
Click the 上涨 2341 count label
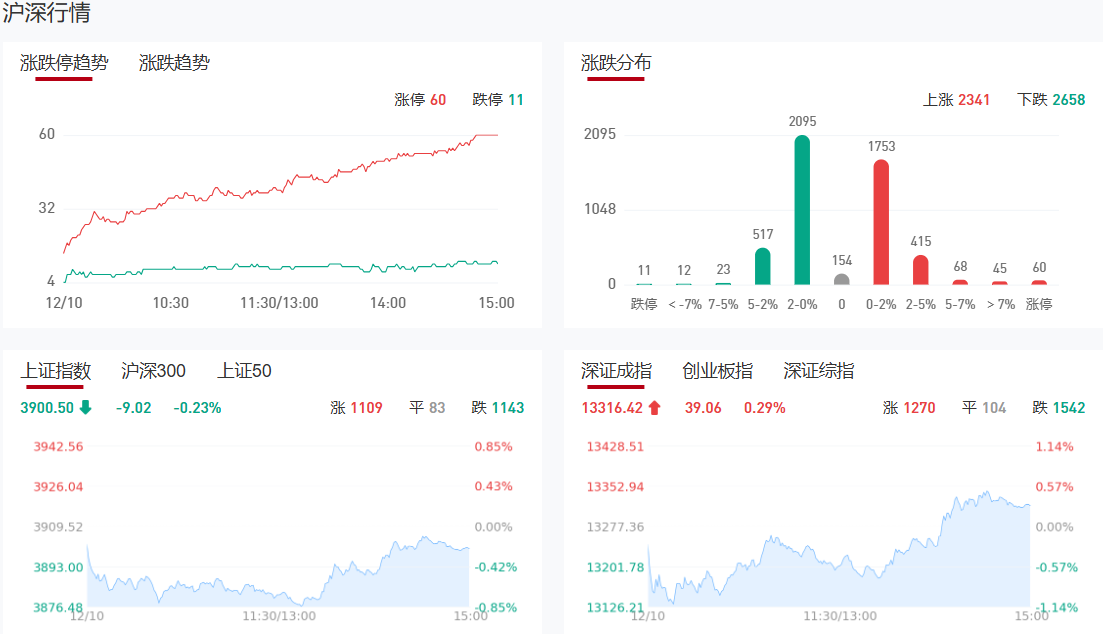[x=956, y=100]
